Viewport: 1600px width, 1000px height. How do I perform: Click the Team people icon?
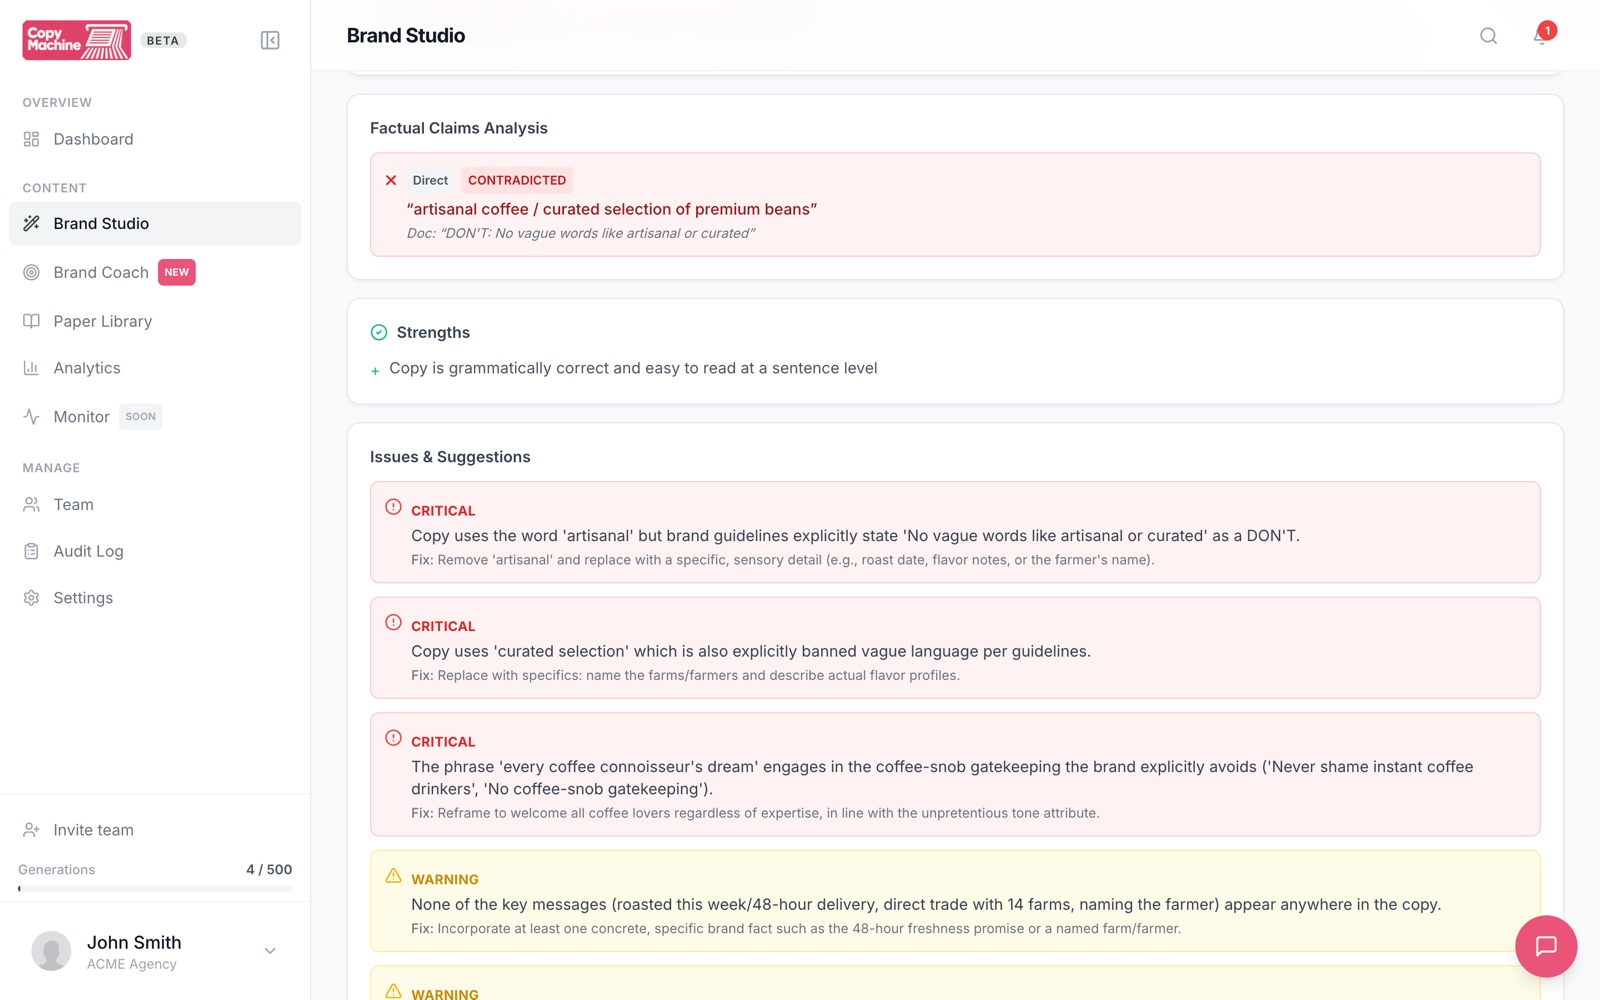click(x=31, y=504)
